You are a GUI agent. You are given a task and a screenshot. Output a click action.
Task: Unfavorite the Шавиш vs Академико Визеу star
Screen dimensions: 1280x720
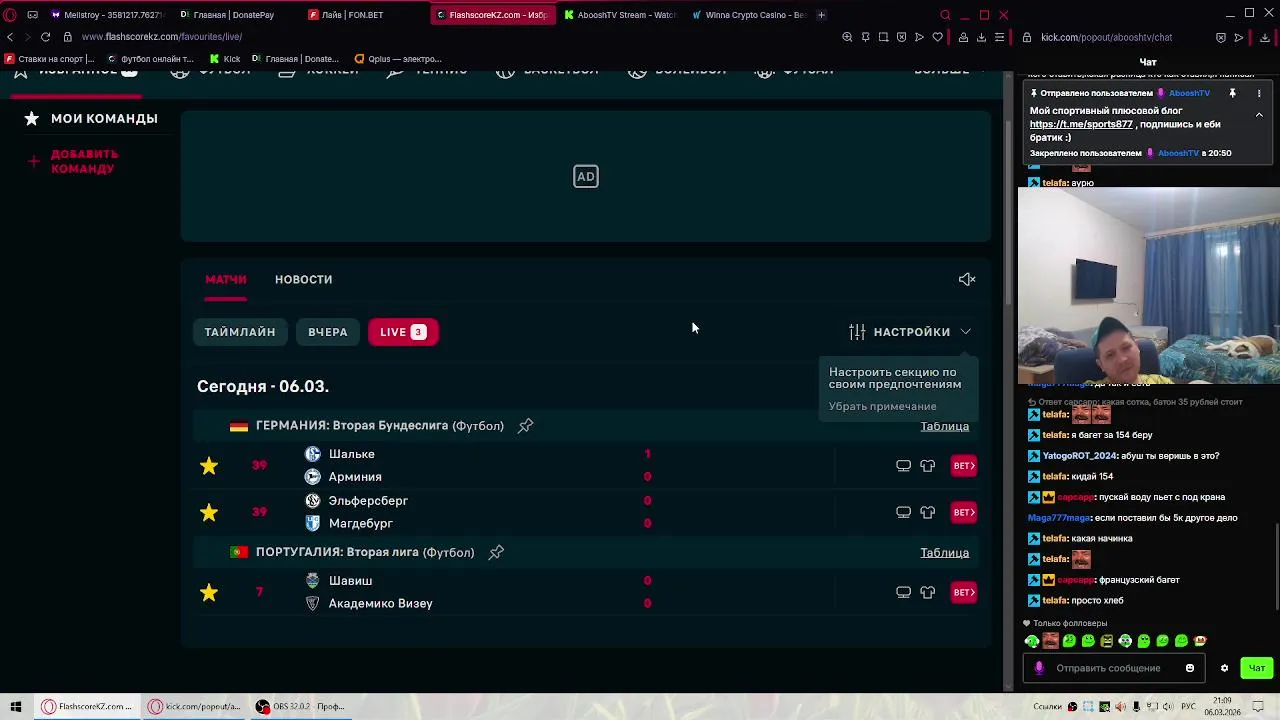pos(209,592)
